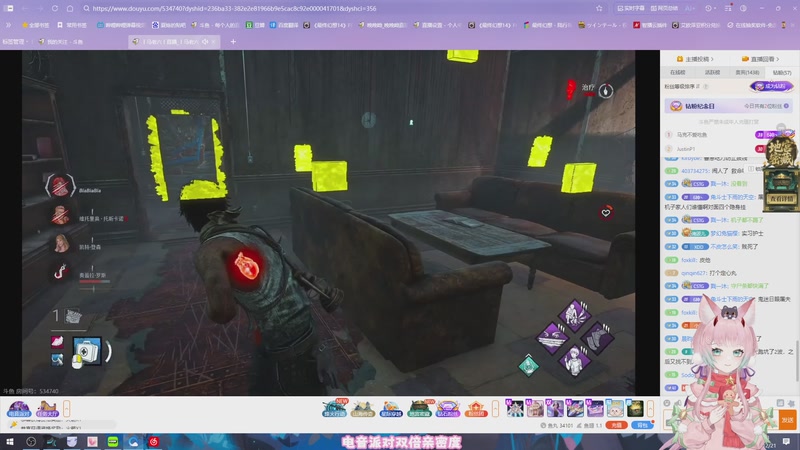The image size is (800, 450).
Task: Open 直播回看 stream replay link
Action: click(761, 59)
